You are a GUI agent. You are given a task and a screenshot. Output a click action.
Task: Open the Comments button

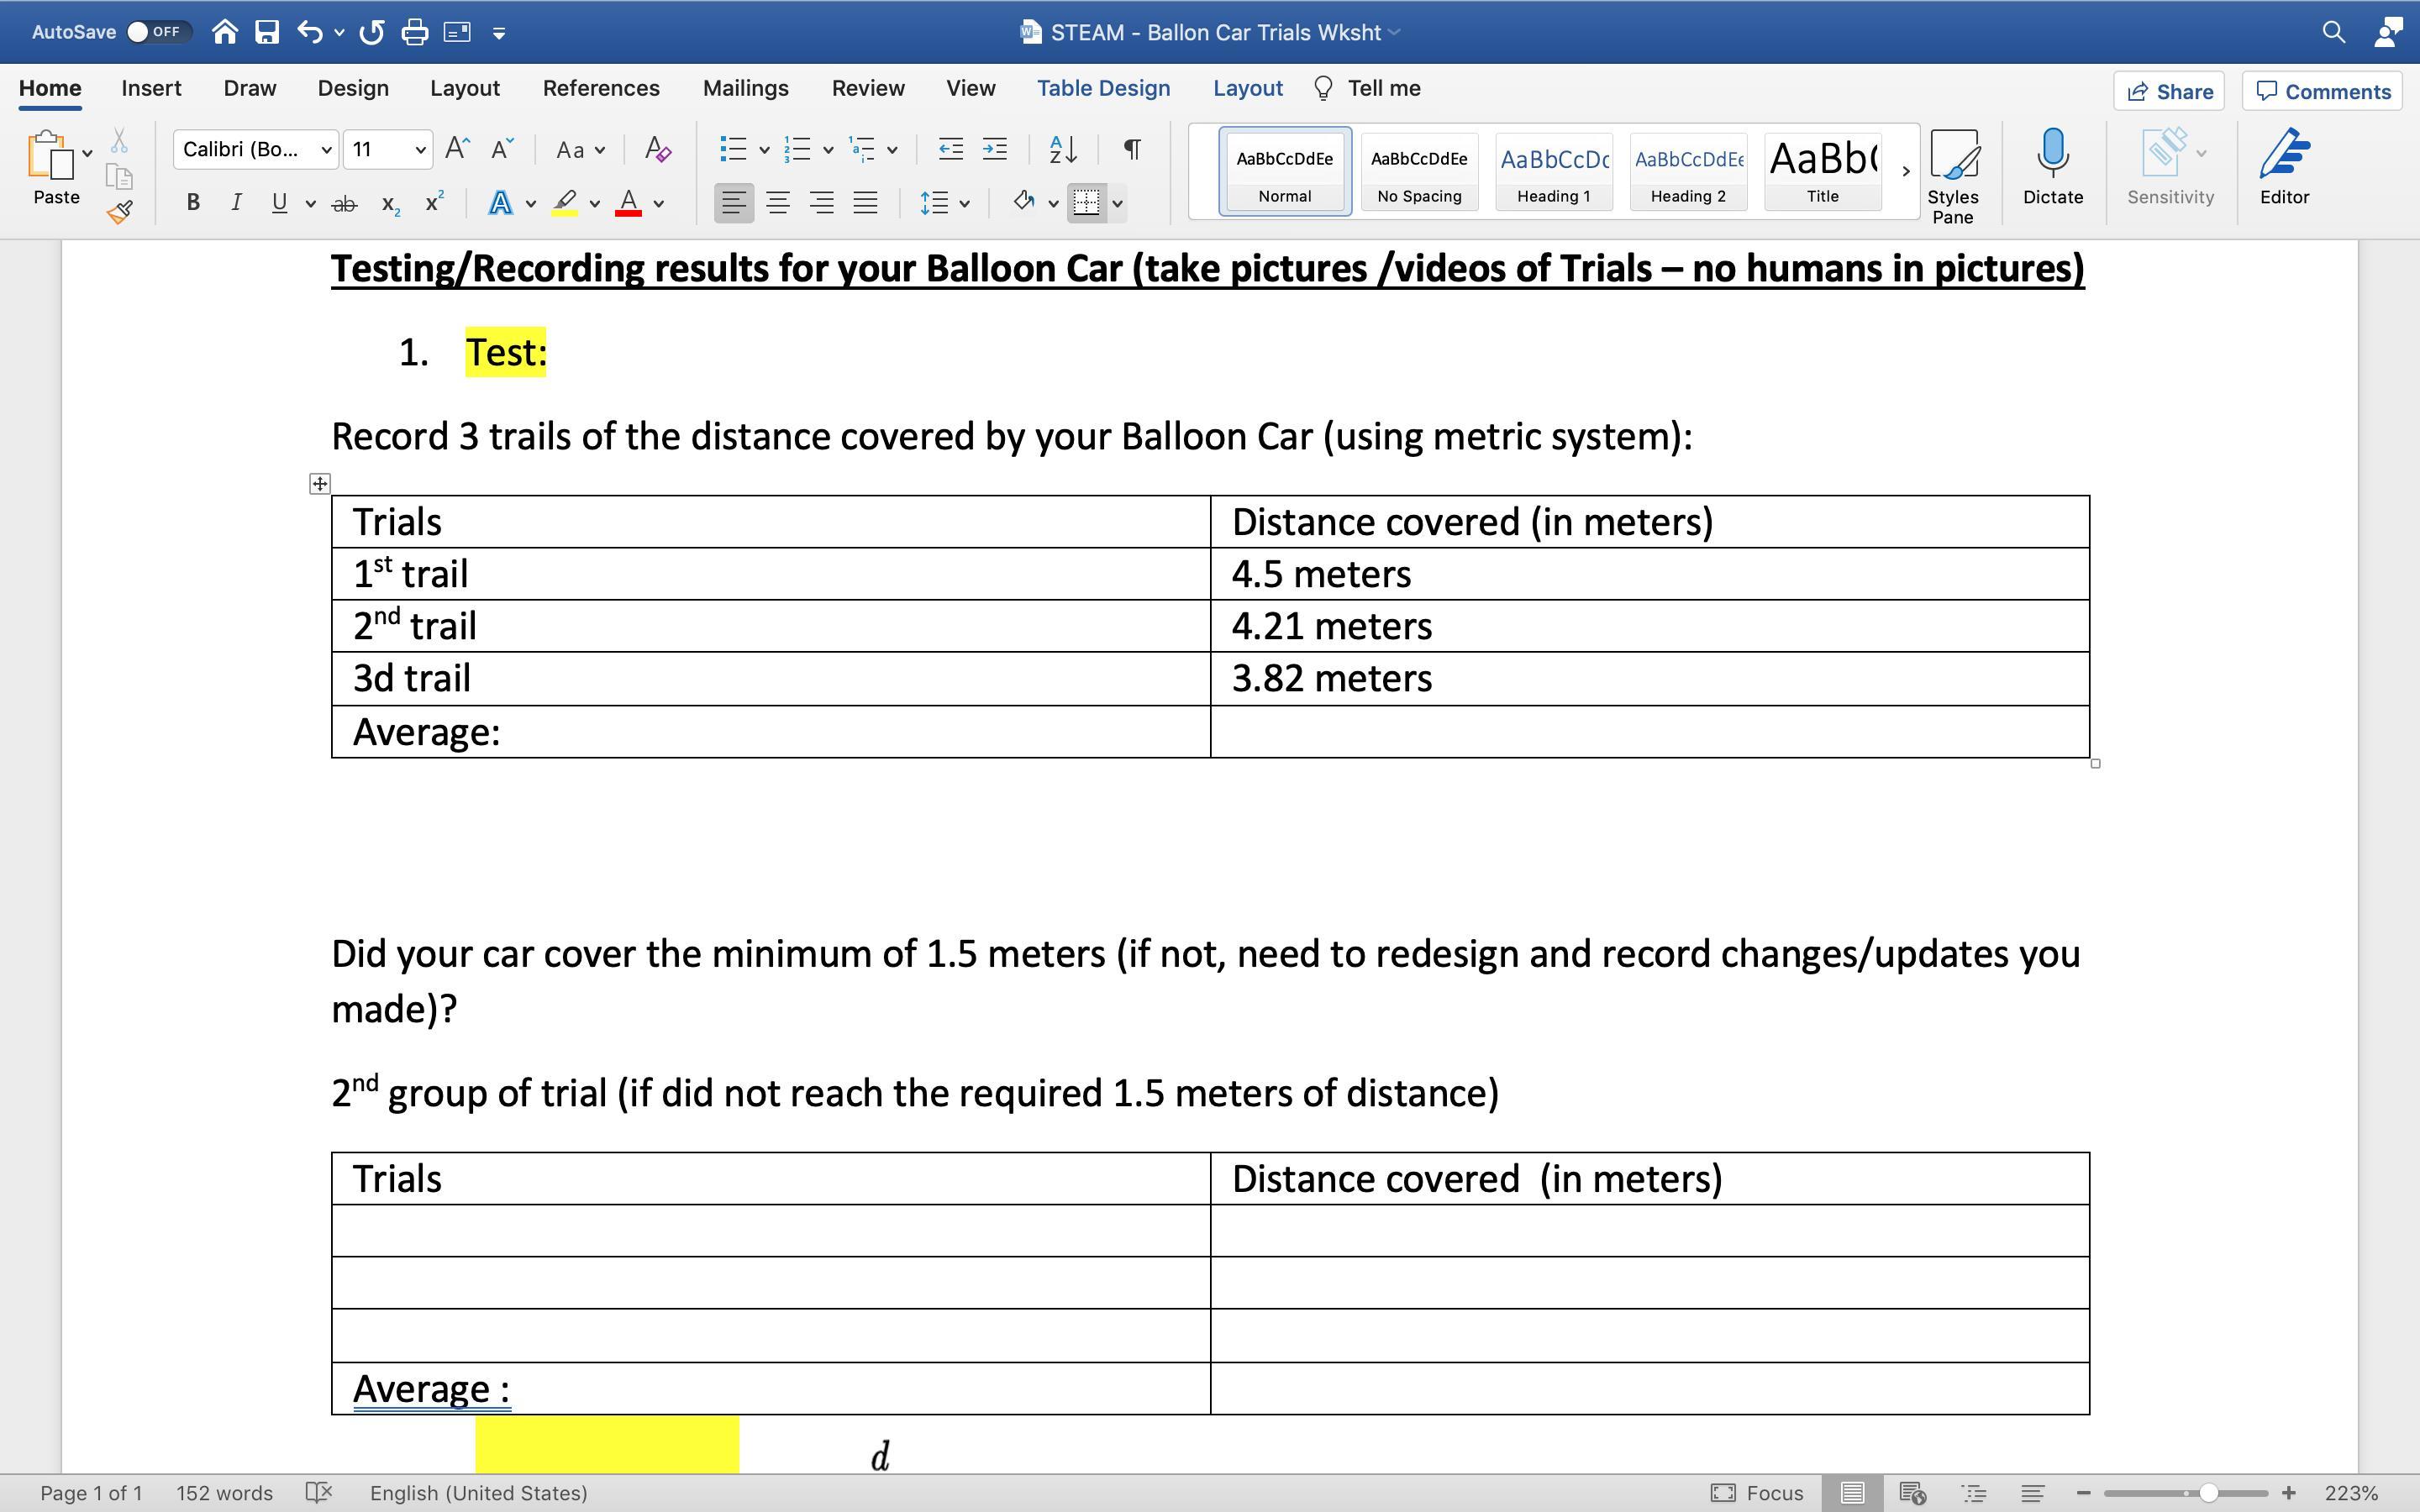point(2322,91)
